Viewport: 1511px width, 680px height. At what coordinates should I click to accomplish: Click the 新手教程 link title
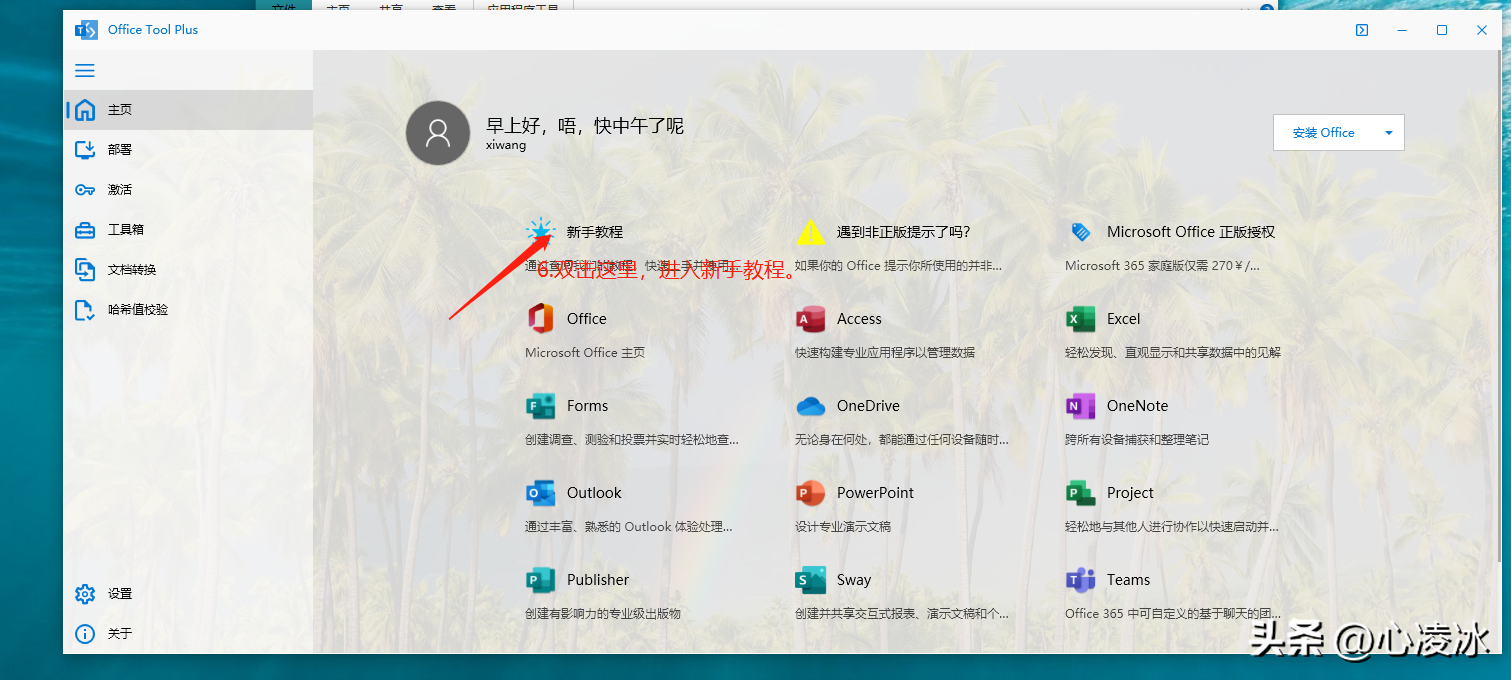(595, 232)
